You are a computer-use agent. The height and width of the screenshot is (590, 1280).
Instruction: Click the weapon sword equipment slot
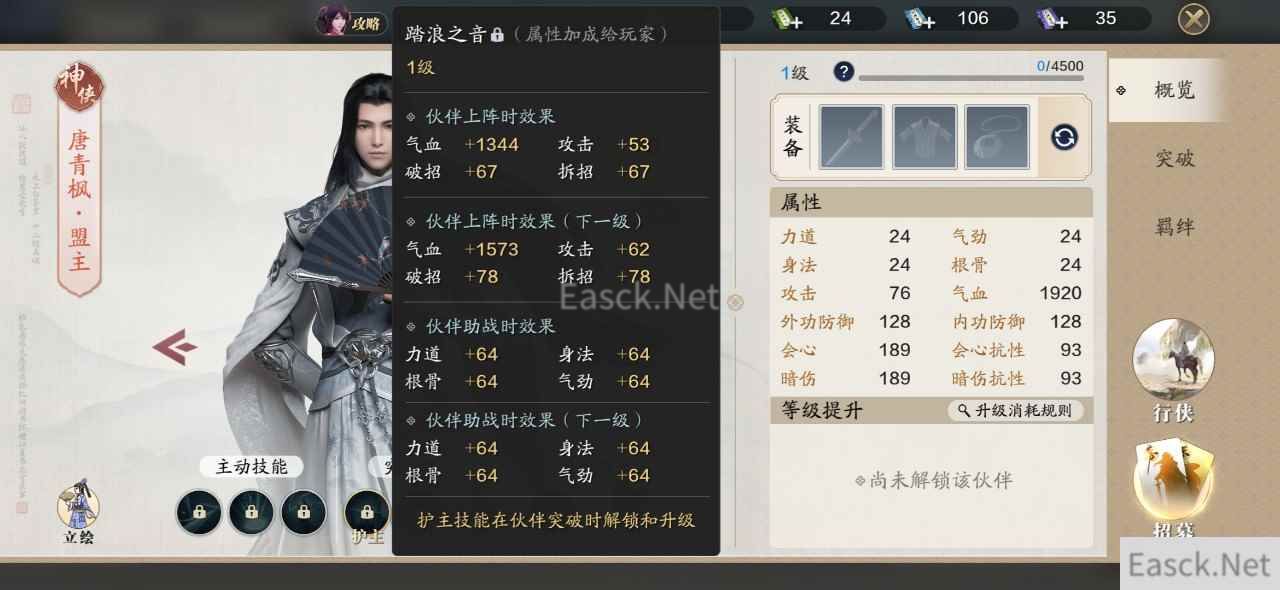(852, 137)
